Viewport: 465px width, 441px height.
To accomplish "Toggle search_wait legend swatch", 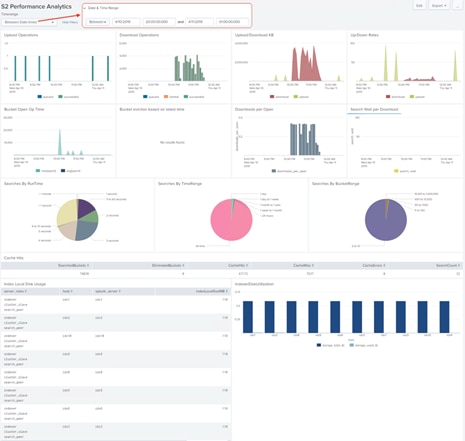I will 396,171.
